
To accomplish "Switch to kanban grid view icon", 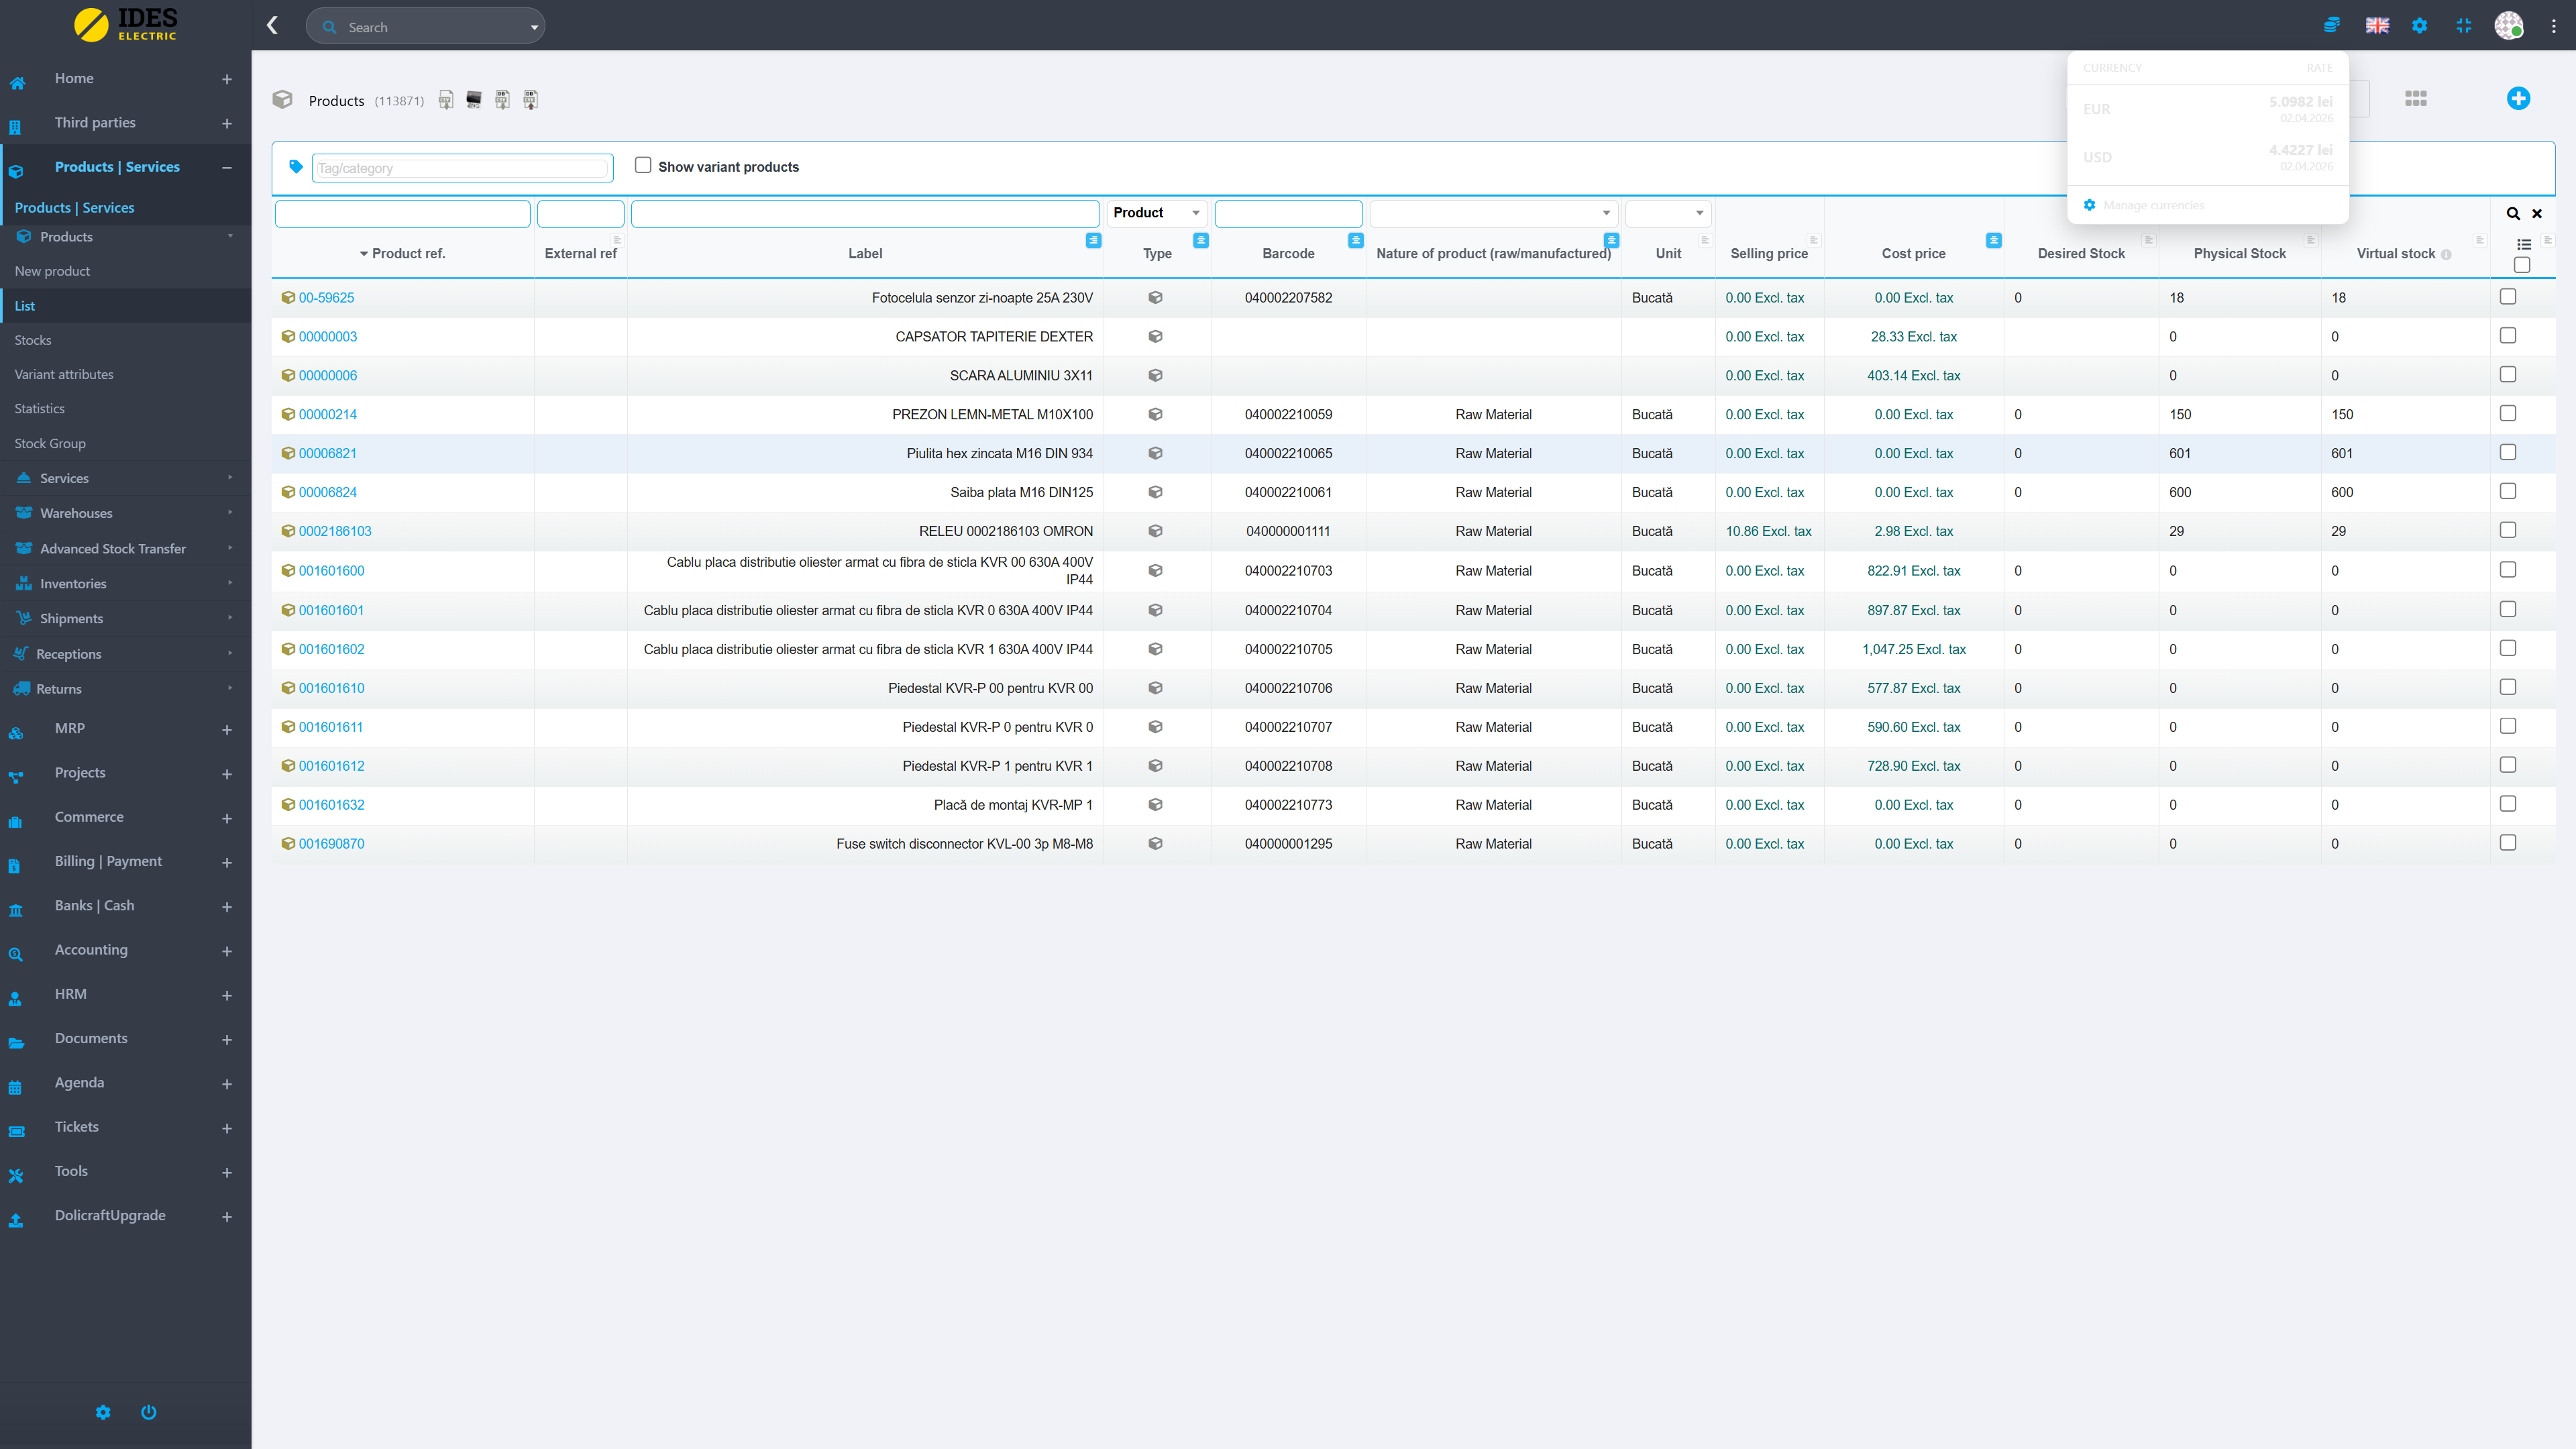I will click(x=2415, y=98).
